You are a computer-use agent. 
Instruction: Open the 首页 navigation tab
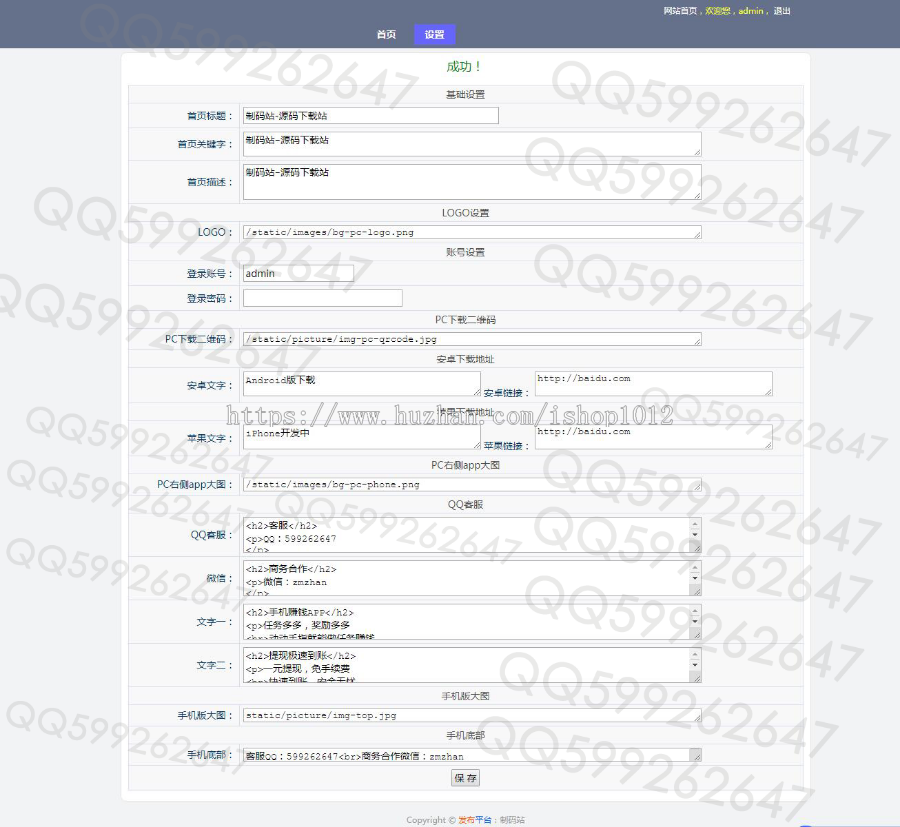(x=386, y=34)
